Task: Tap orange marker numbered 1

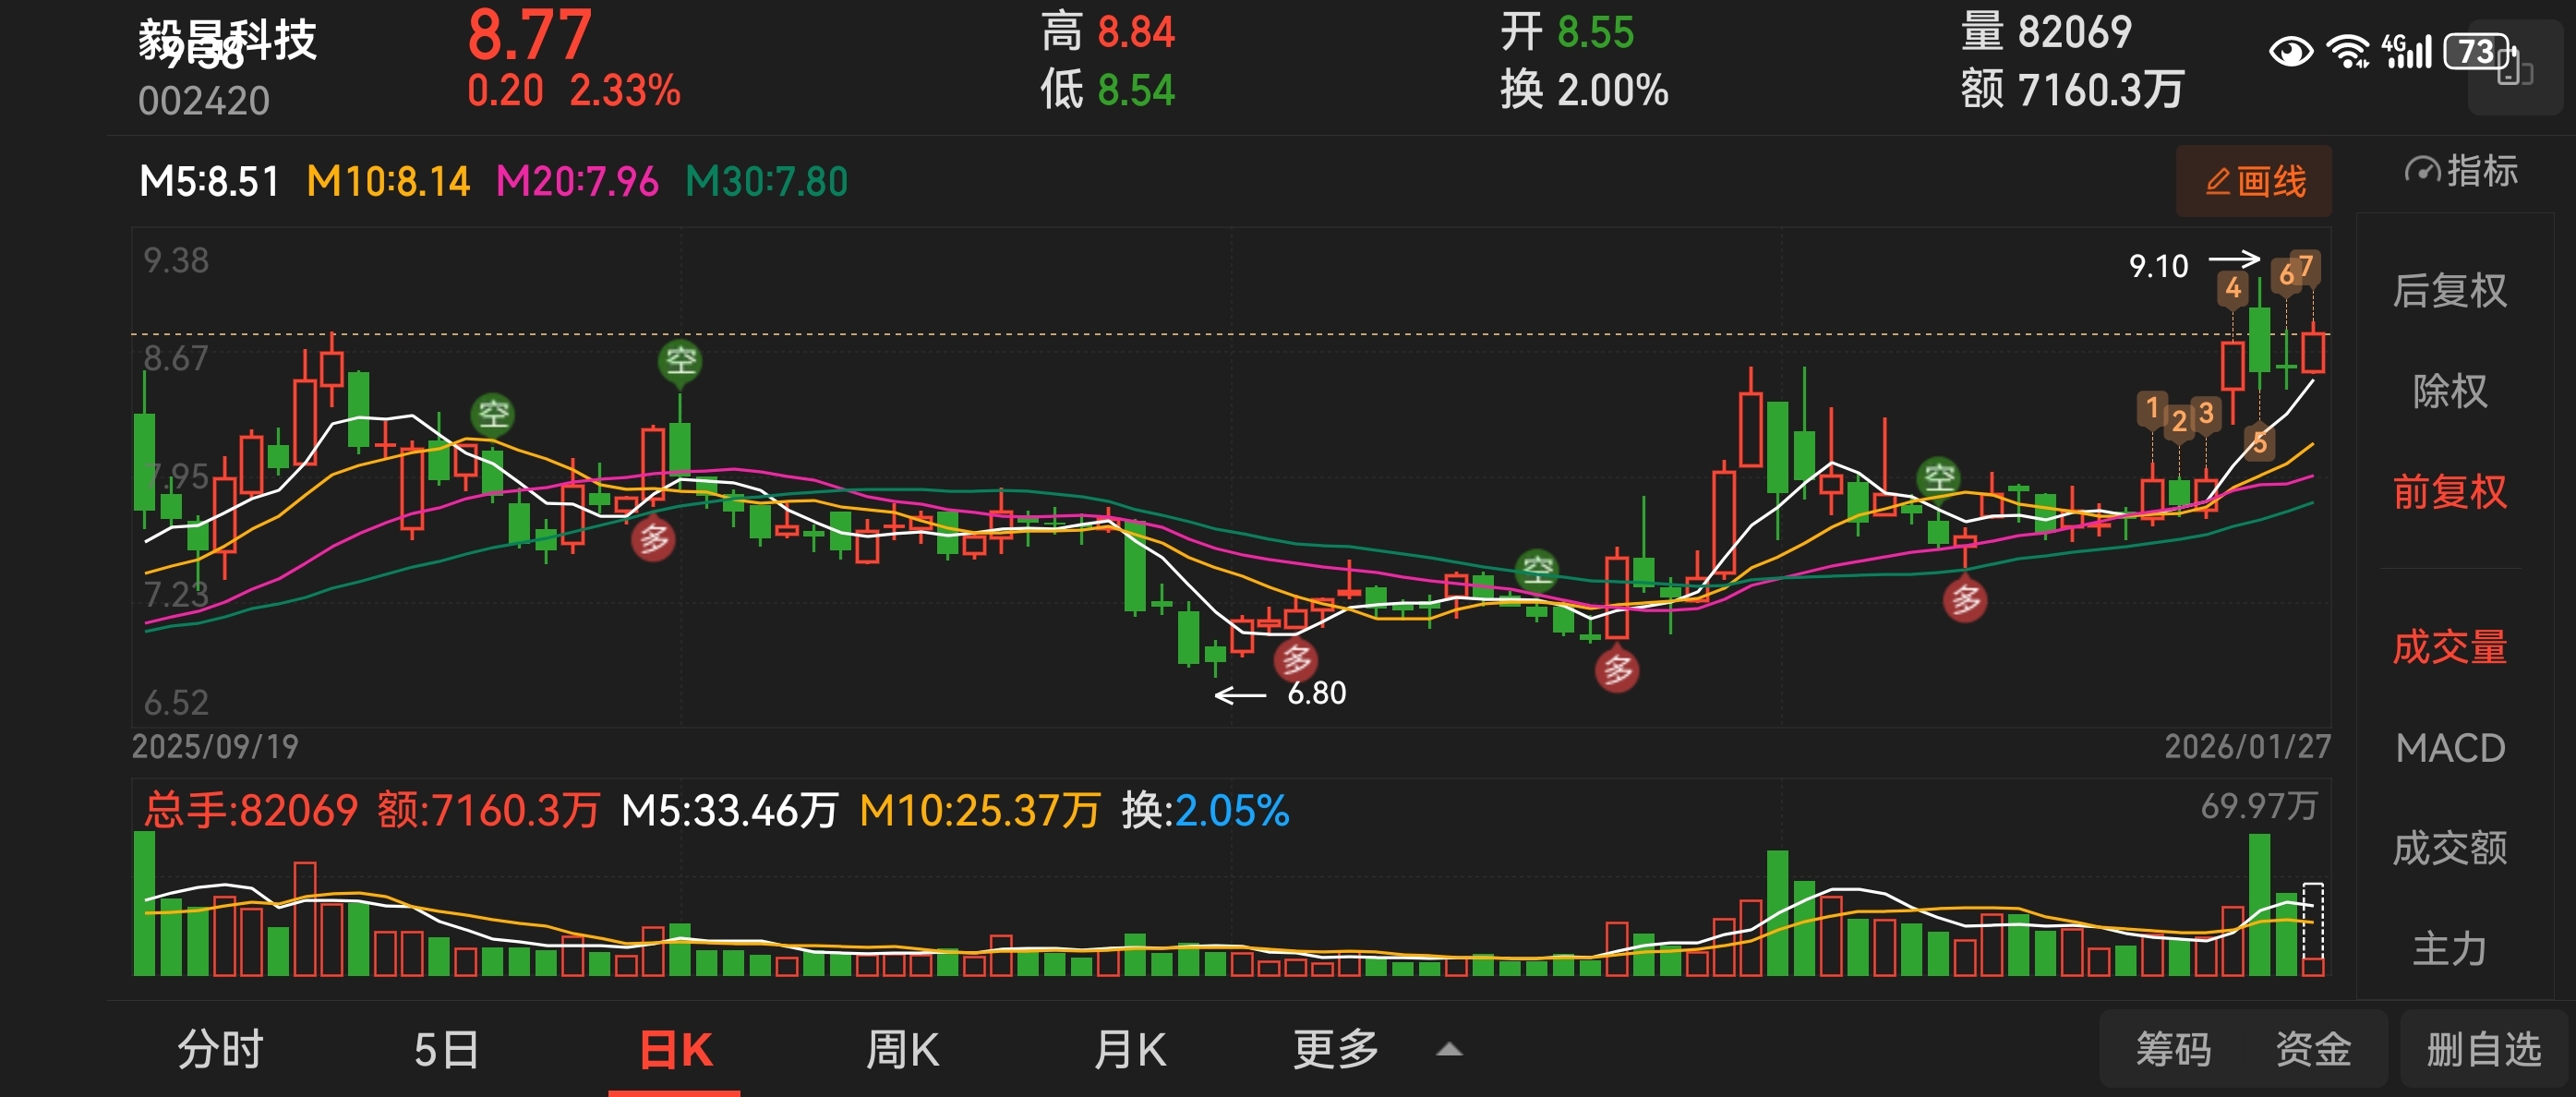Action: 2152,408
